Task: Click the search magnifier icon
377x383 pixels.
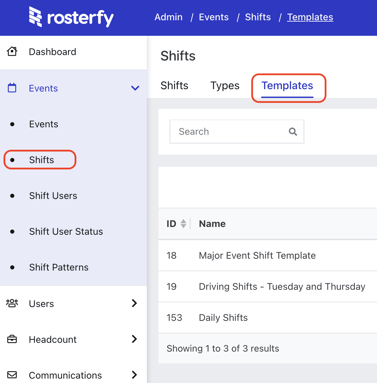Action: (x=293, y=132)
